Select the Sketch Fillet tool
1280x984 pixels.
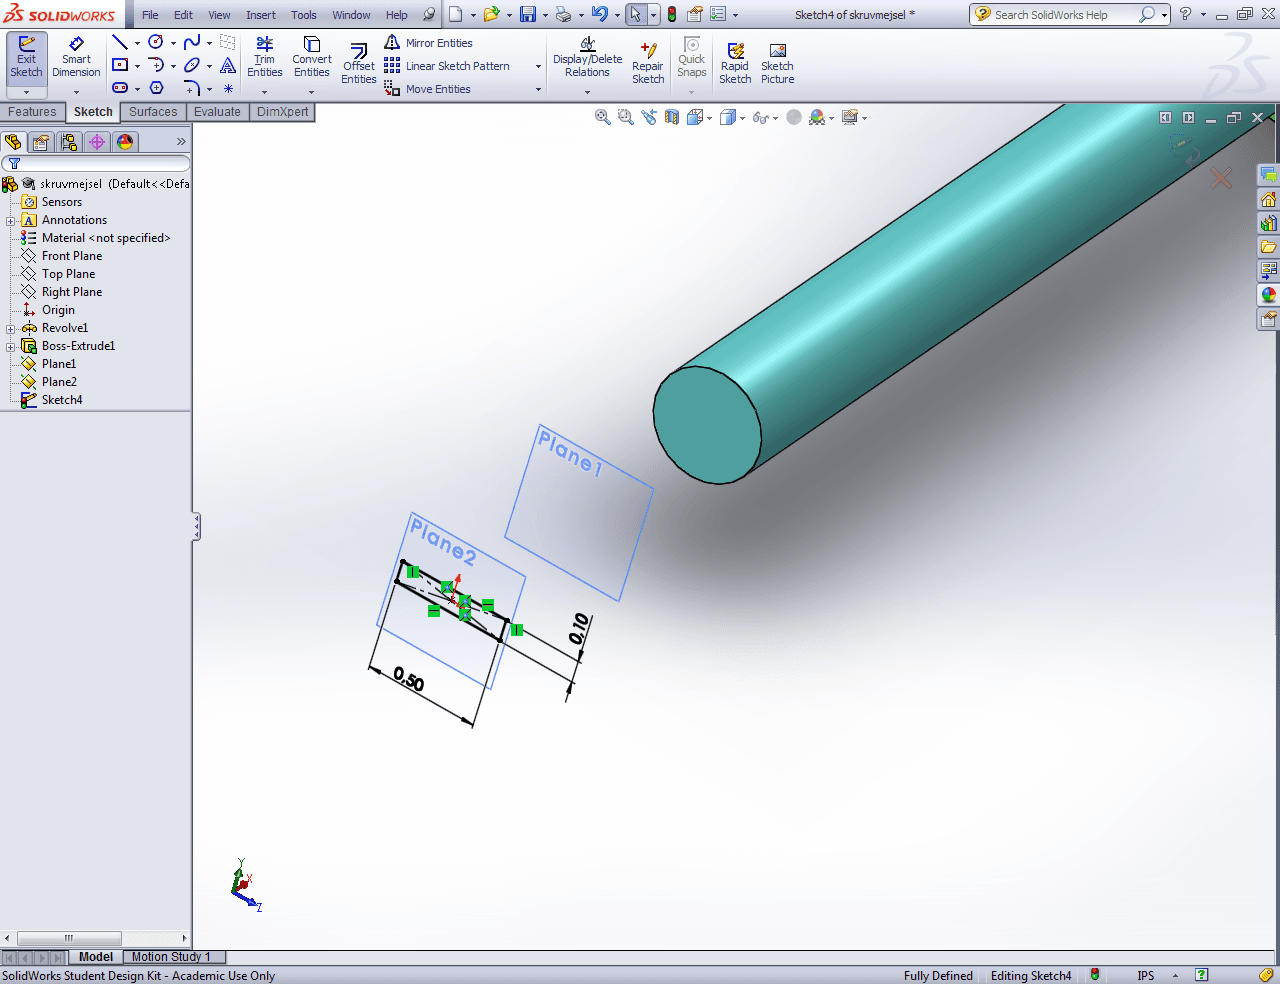point(192,88)
